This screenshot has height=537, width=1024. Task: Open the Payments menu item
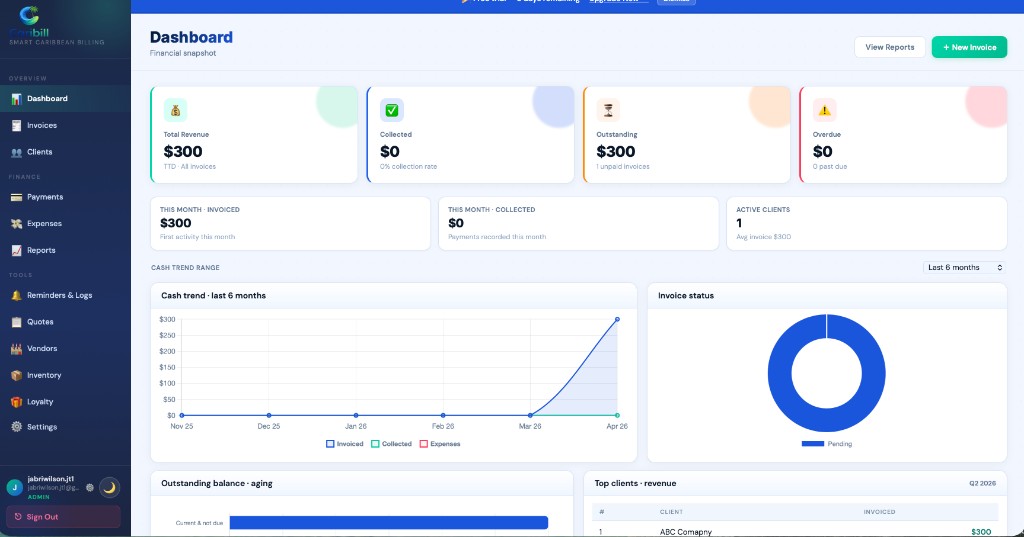pyautogui.click(x=65, y=197)
